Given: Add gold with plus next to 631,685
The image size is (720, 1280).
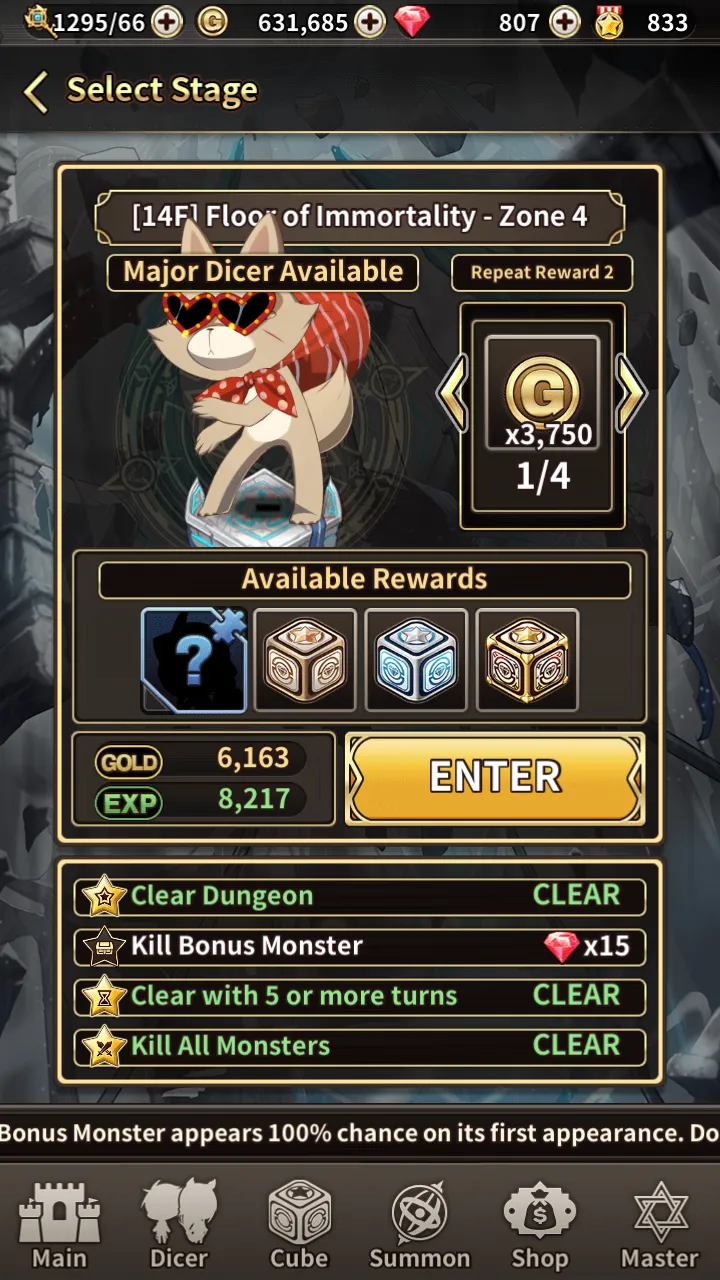Looking at the screenshot, I should point(370,22).
